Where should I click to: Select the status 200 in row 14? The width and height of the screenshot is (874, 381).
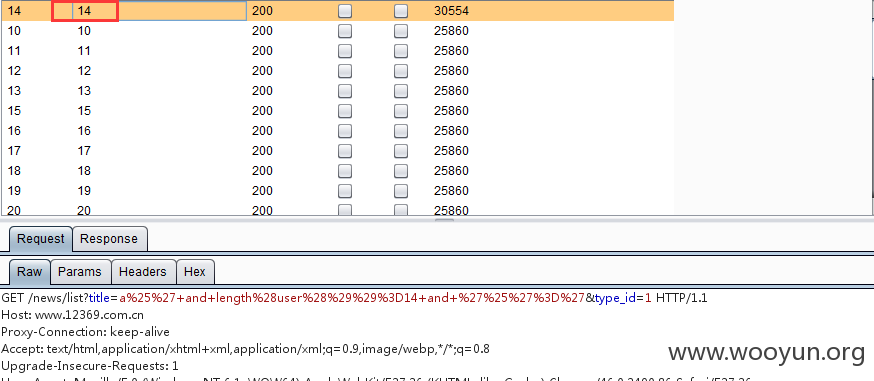(x=262, y=11)
